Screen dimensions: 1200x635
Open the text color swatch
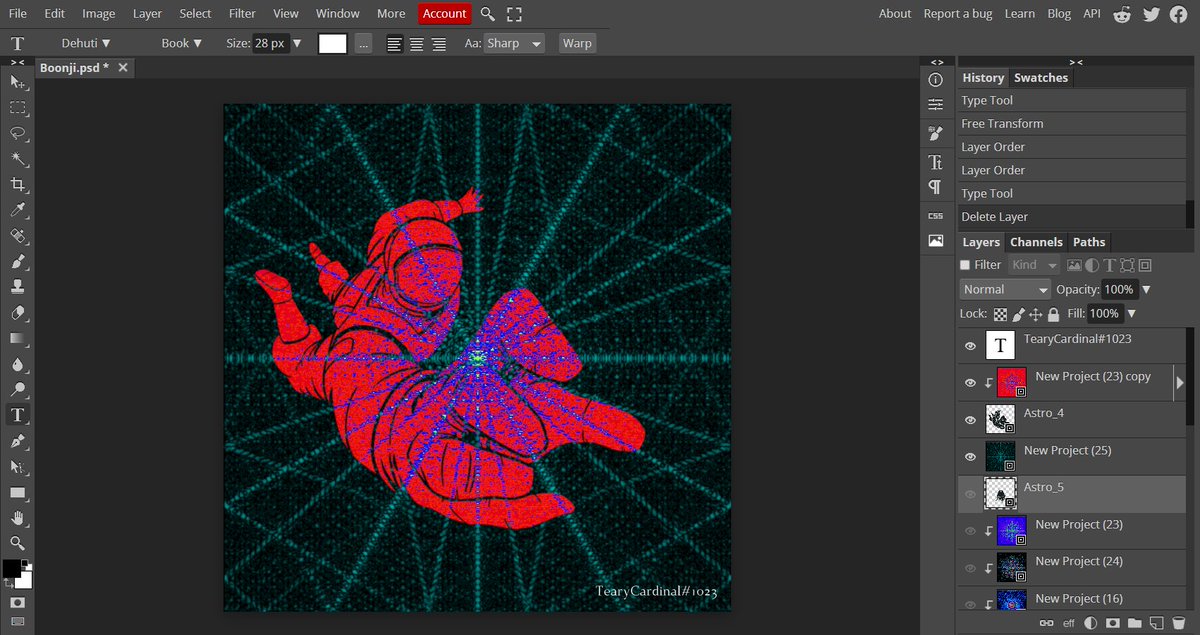point(332,43)
